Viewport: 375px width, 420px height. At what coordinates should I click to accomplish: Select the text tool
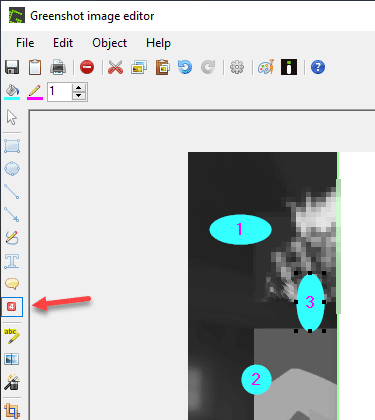12,261
